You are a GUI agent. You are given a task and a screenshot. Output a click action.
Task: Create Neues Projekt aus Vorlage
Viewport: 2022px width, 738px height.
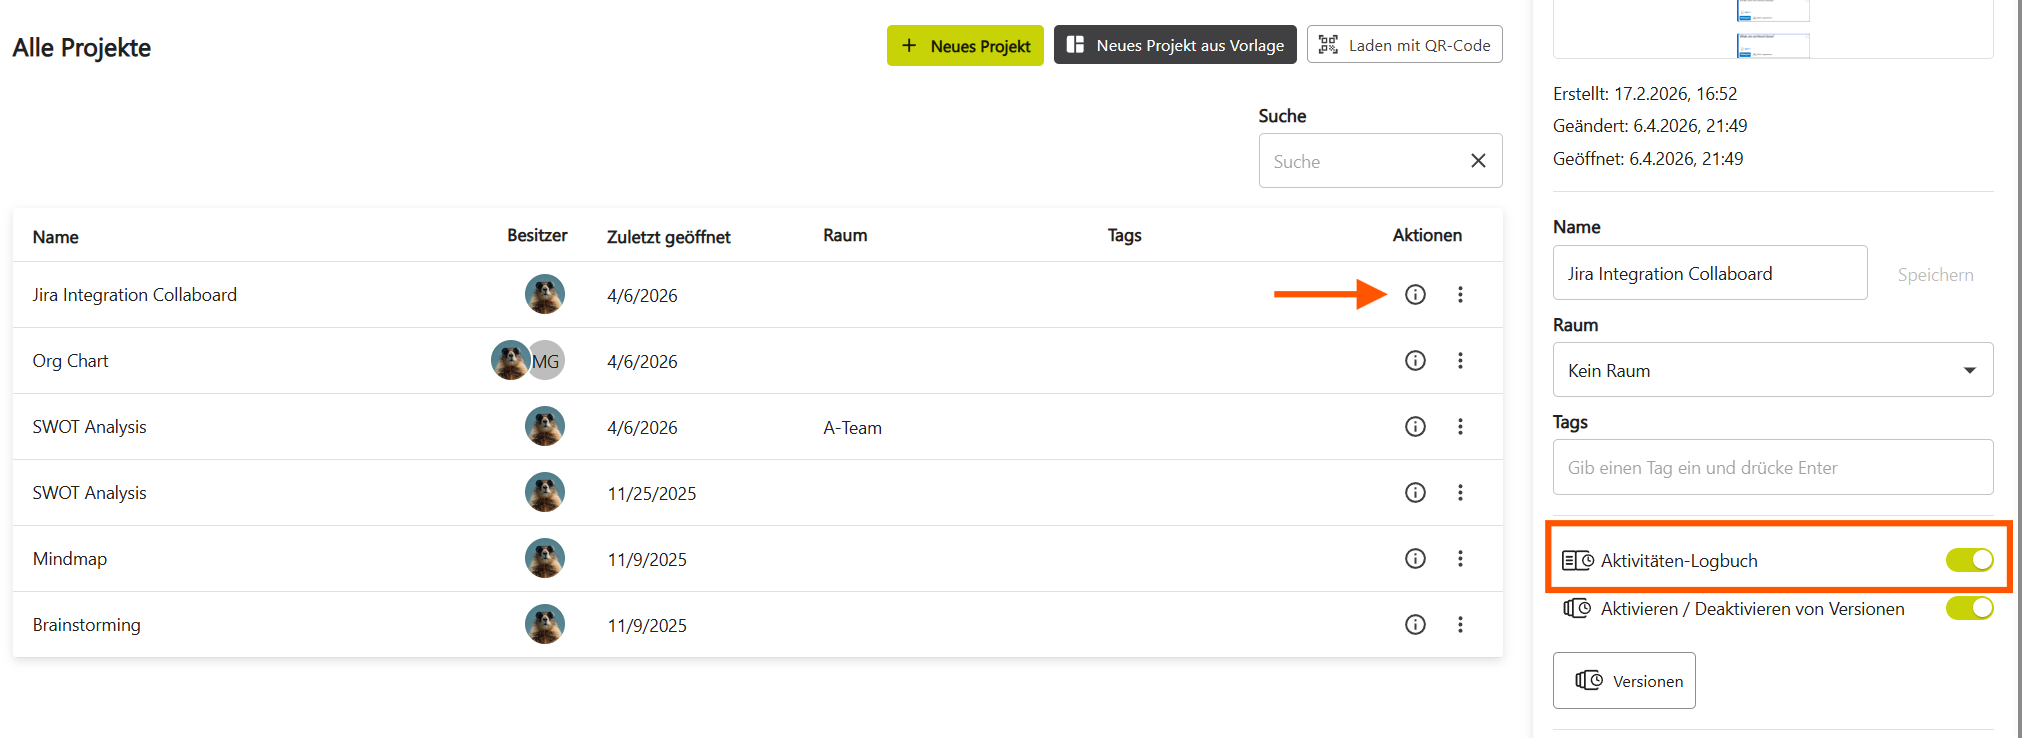coord(1175,46)
